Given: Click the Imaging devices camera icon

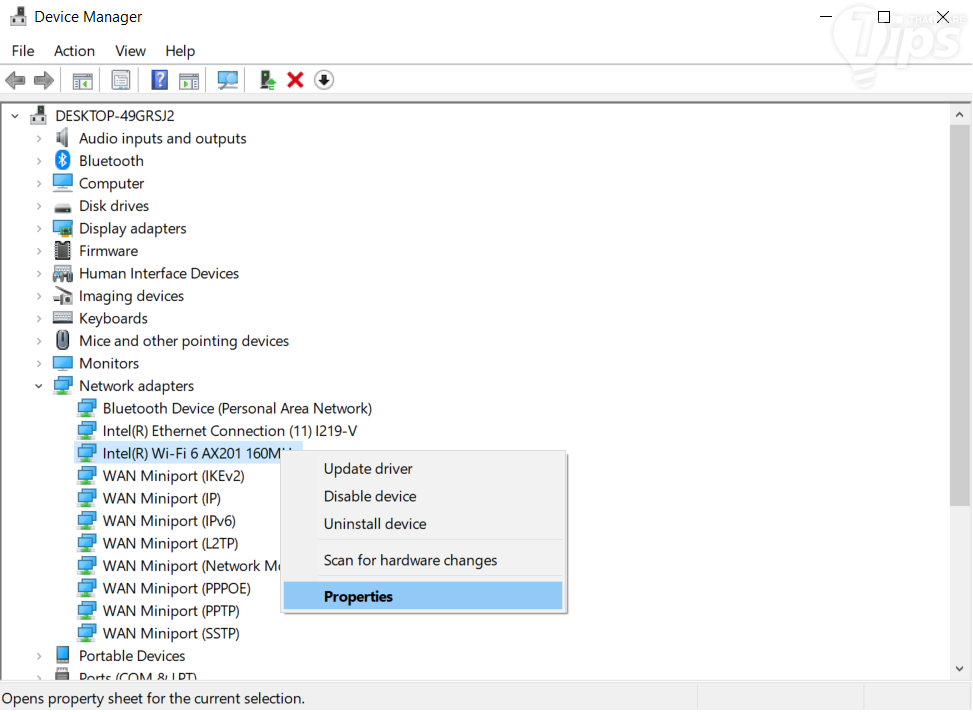Looking at the screenshot, I should coord(63,296).
